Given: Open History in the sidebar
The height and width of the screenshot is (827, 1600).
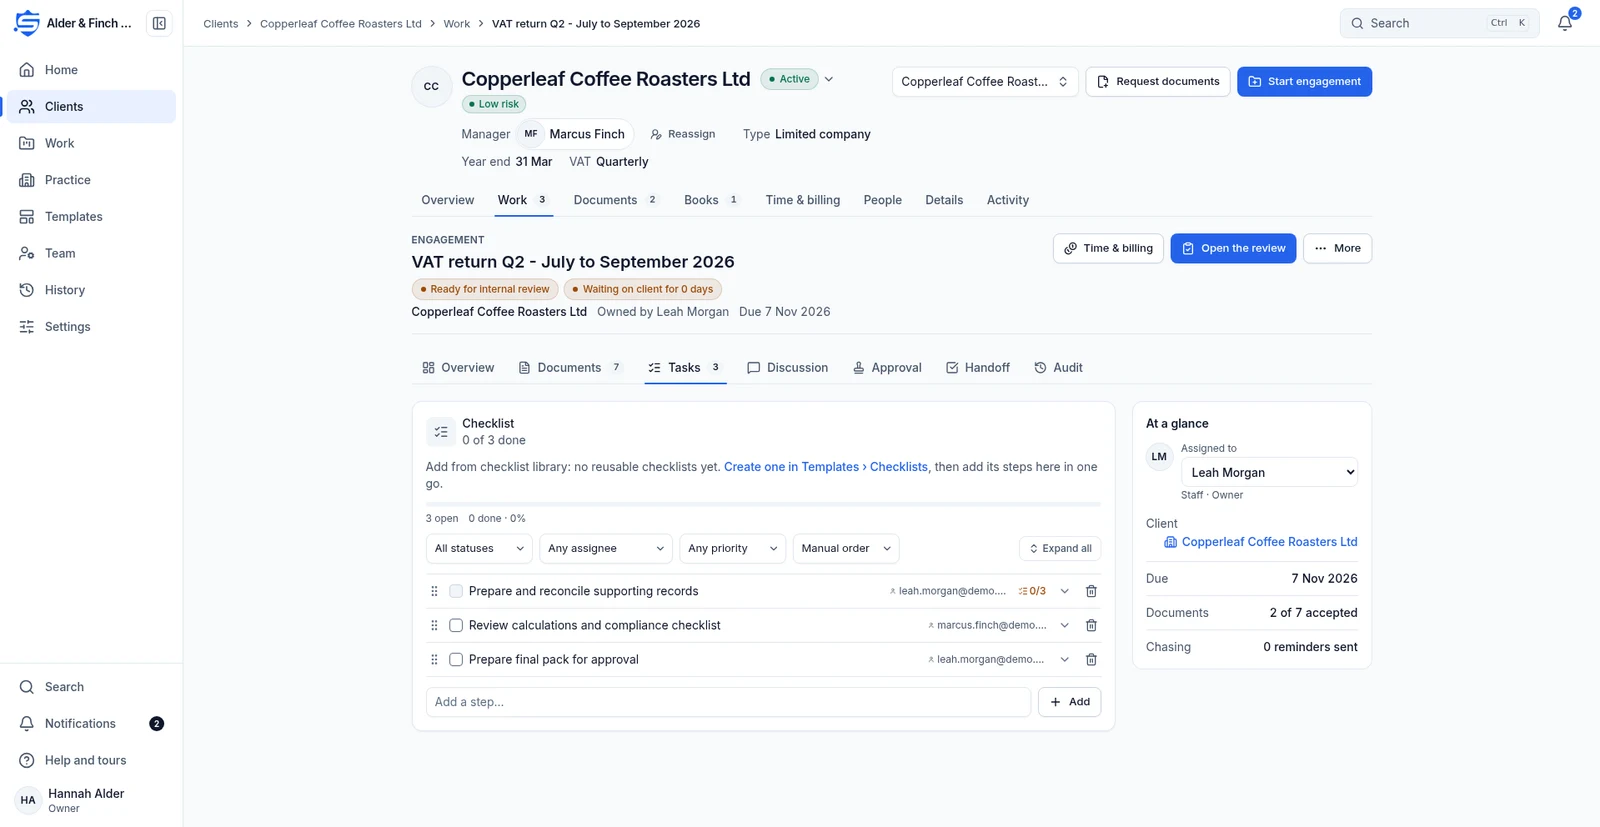Looking at the screenshot, I should (x=91, y=290).
